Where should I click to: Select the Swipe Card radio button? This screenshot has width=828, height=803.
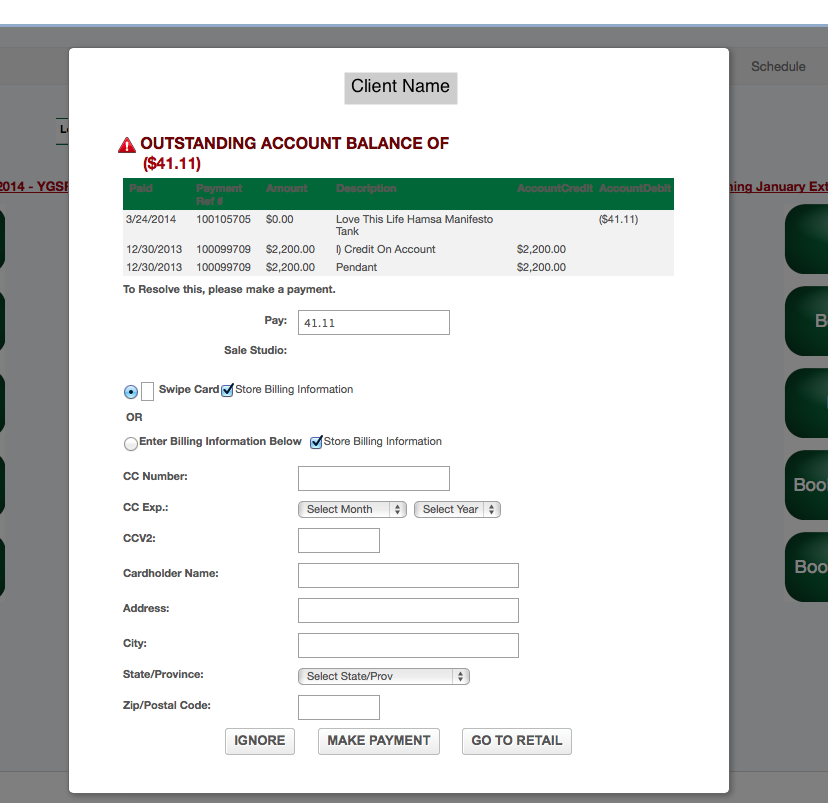(130, 391)
